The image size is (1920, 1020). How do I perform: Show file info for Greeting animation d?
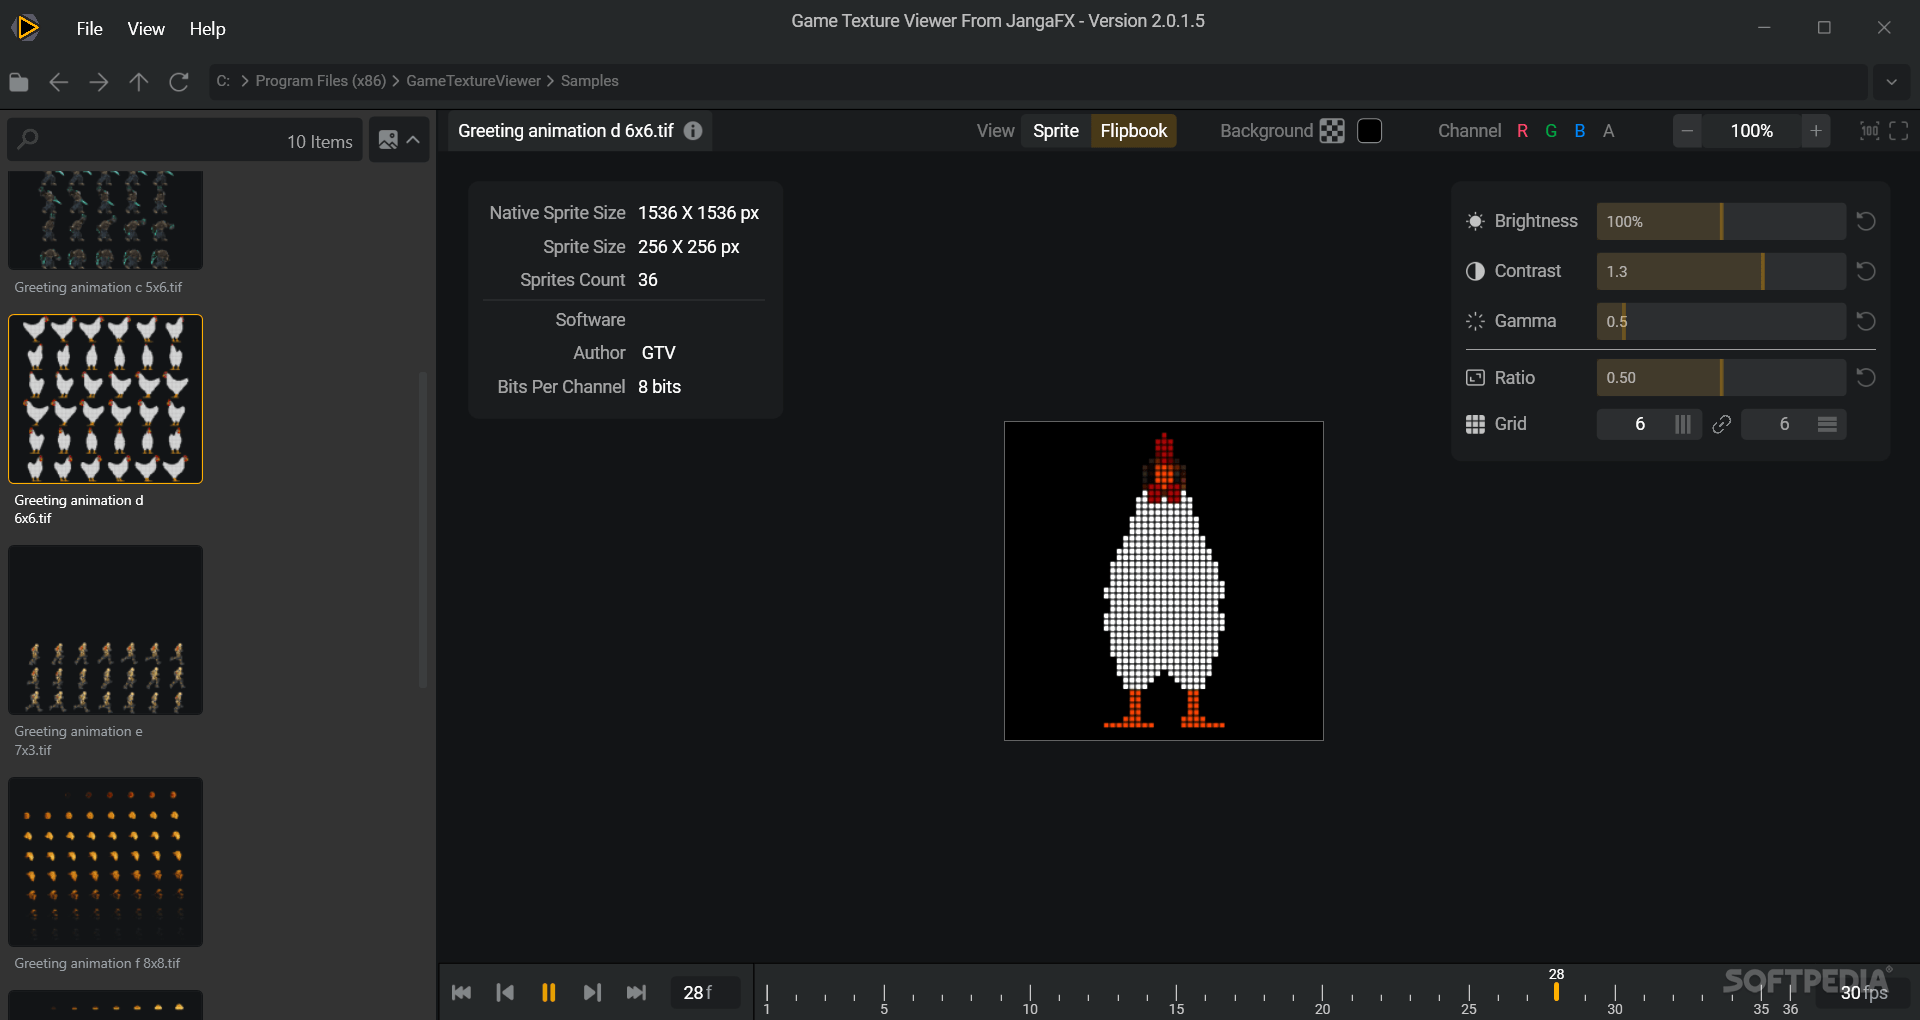pyautogui.click(x=693, y=131)
